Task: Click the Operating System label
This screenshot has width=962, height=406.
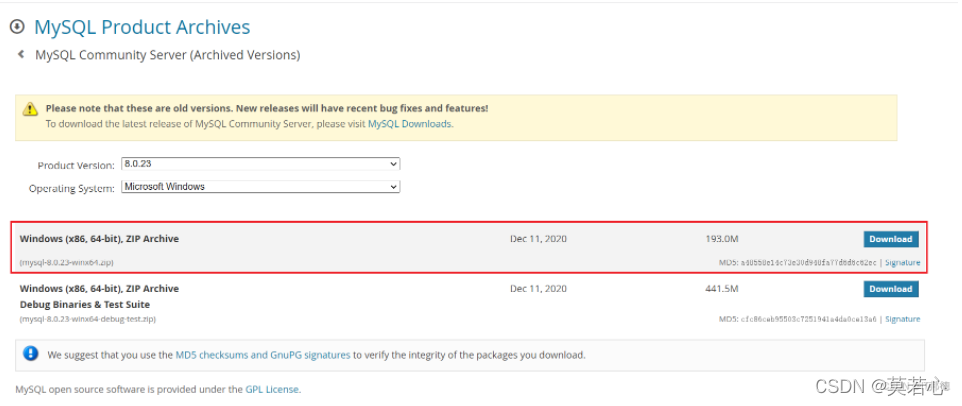Action: 72,189
